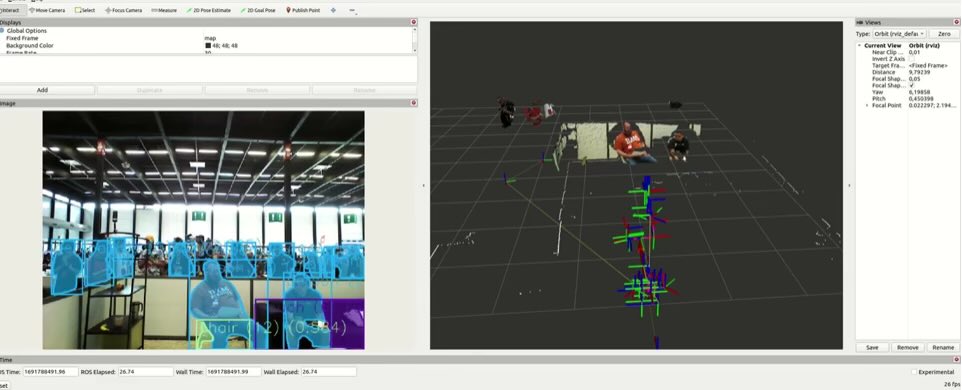Click the add-tool plus icon in toolbar
This screenshot has width=962, height=390.
tap(333, 10)
